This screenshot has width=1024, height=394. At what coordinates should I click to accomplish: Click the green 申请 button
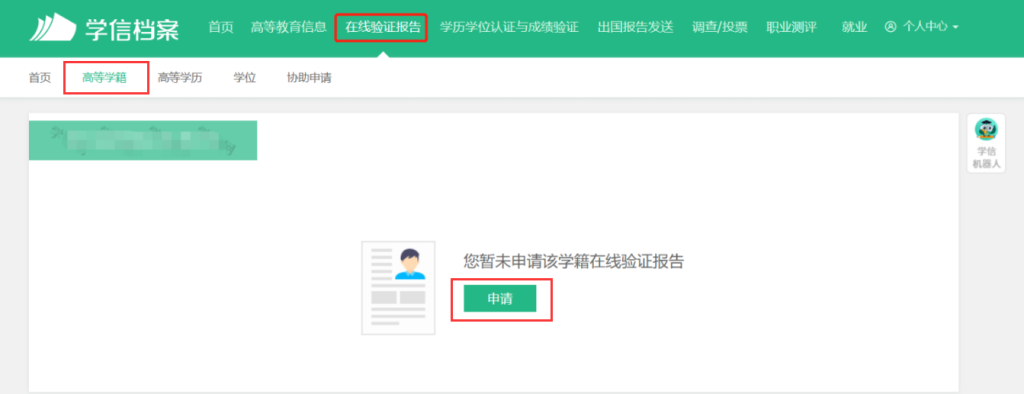click(500, 299)
